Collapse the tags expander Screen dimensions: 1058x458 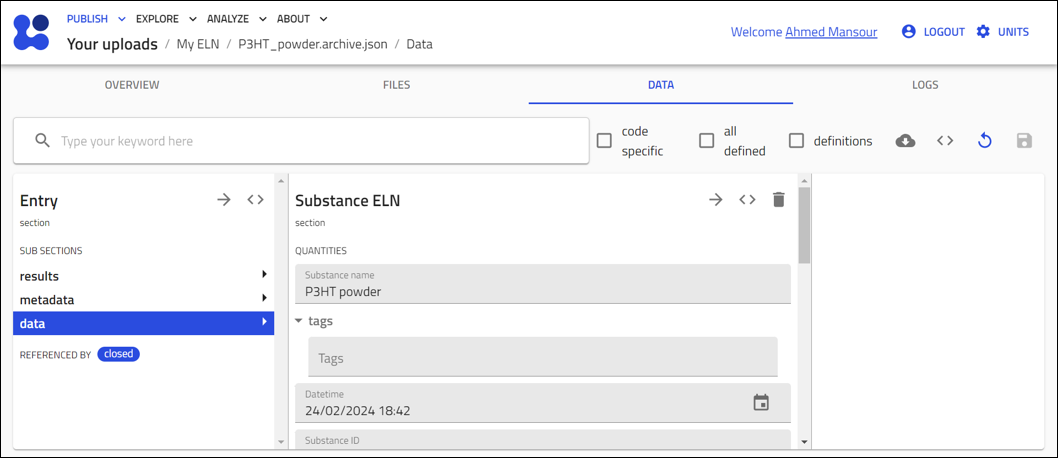(299, 321)
